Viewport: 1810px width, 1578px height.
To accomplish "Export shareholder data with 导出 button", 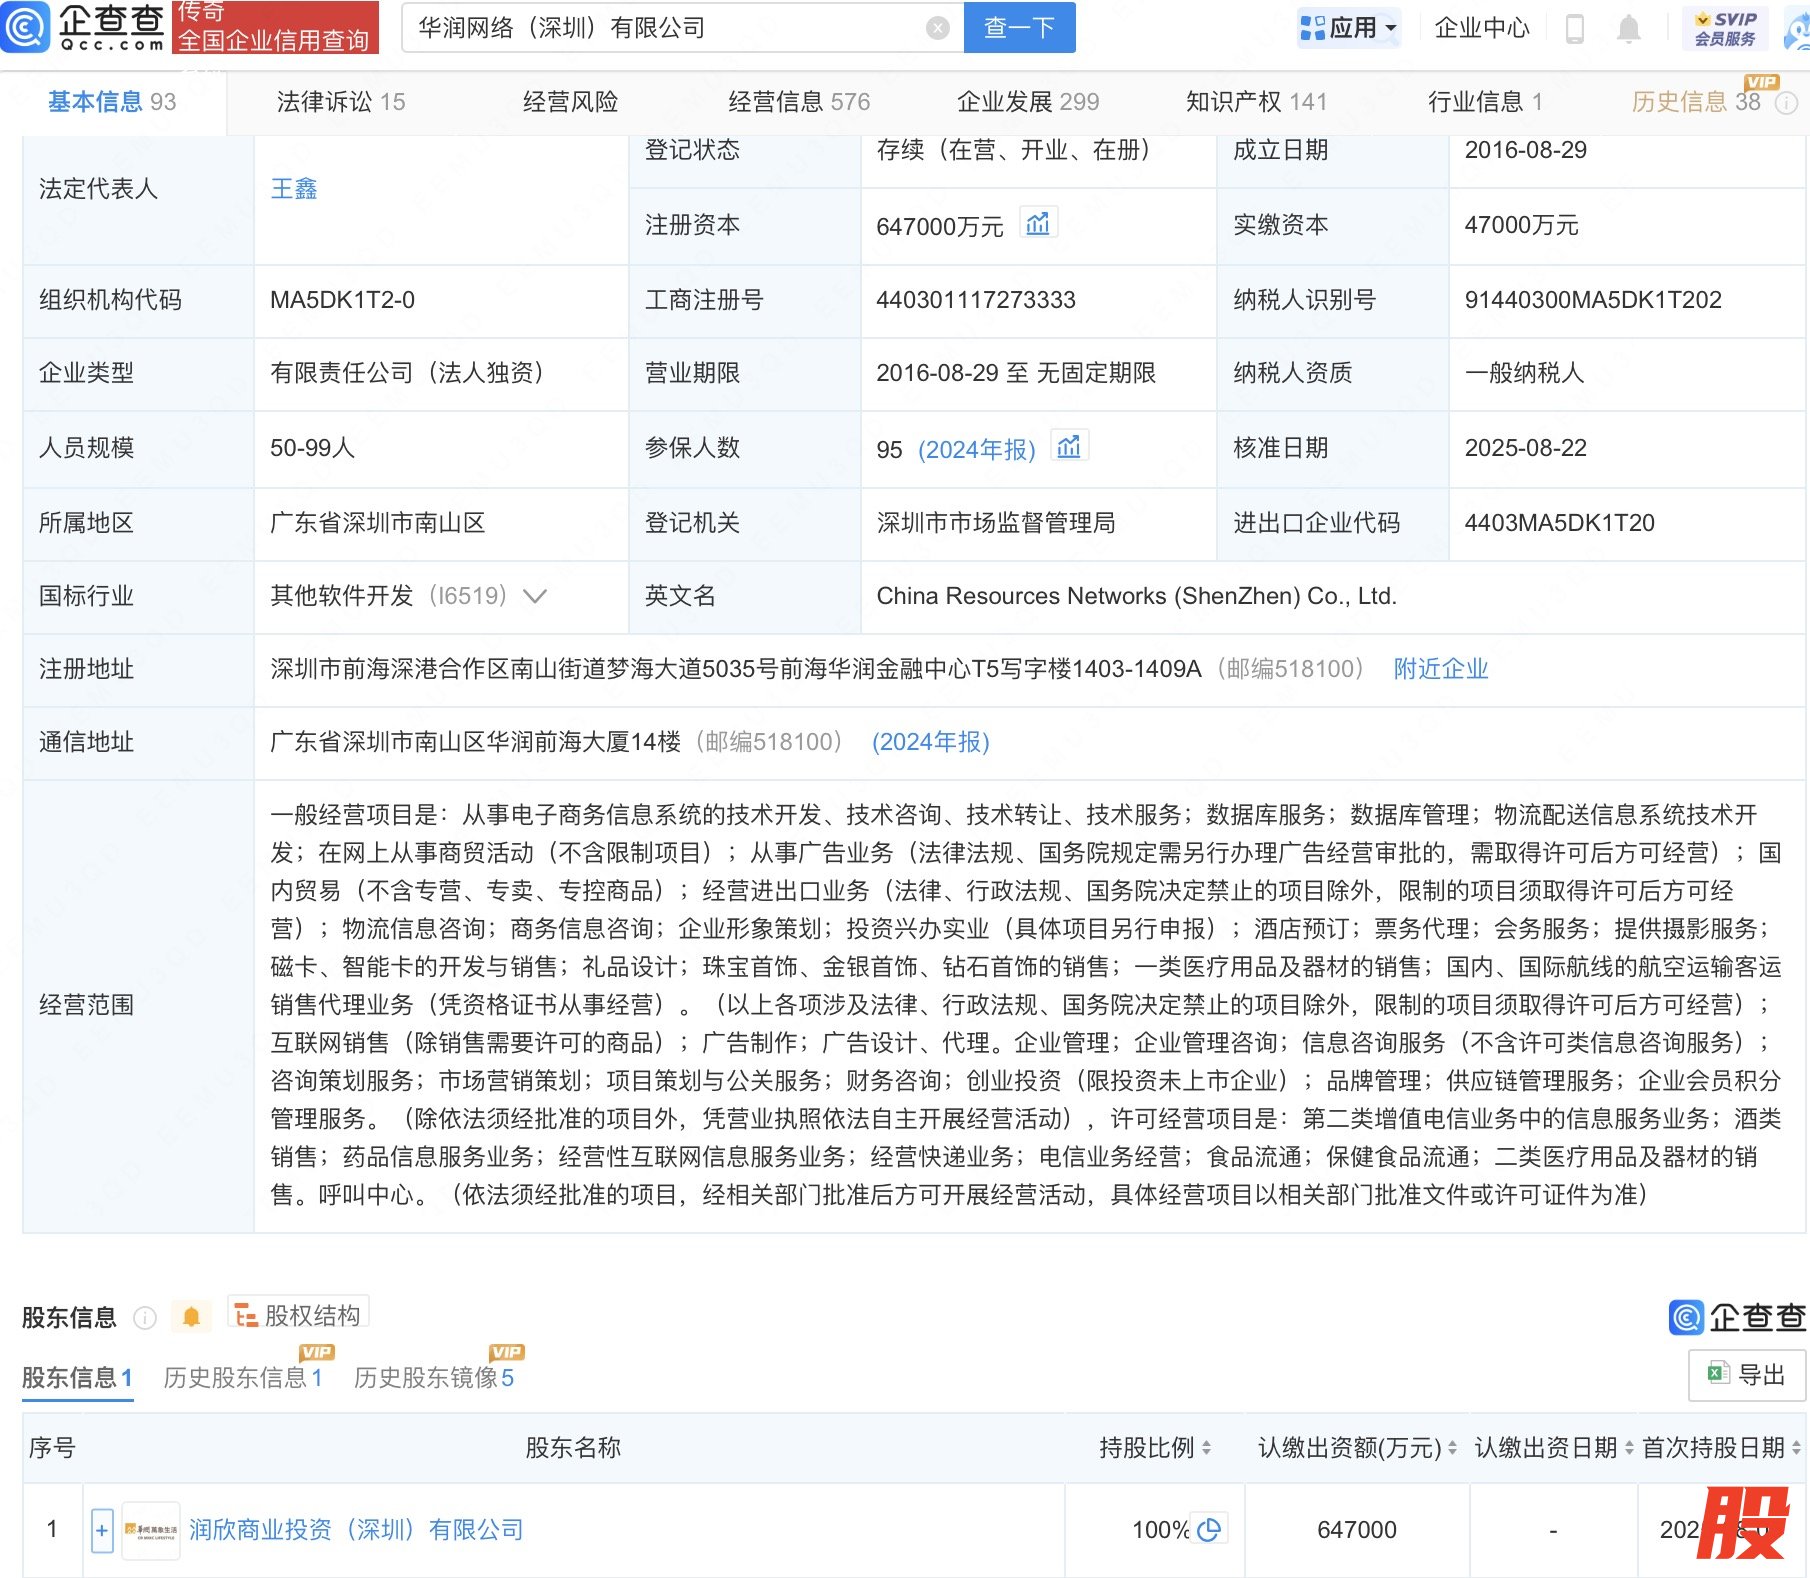I will coord(1747,1375).
